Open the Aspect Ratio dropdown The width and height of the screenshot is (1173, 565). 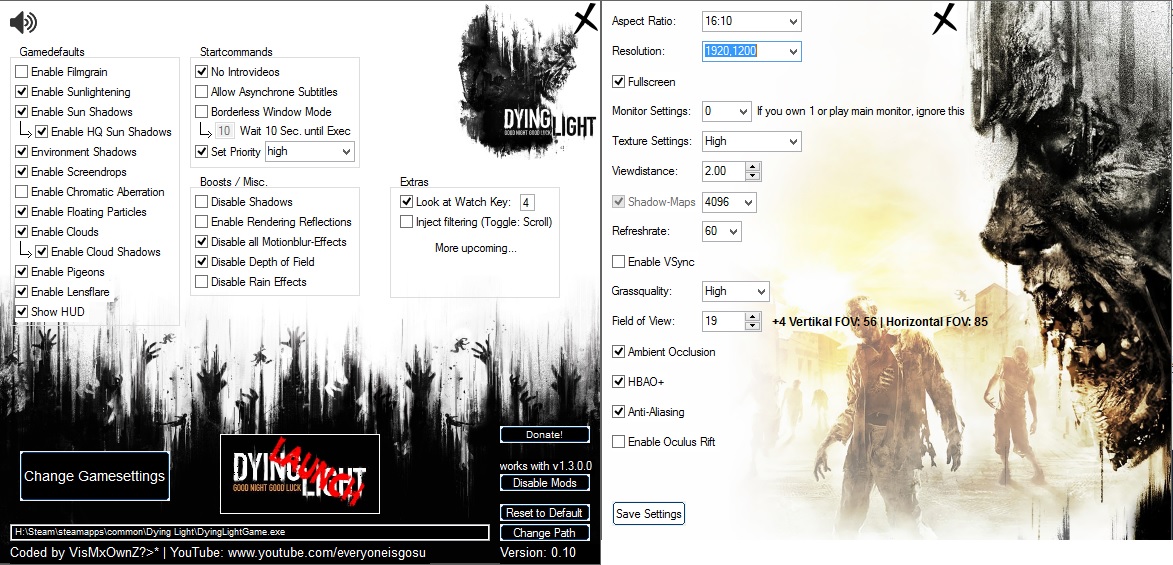click(752, 21)
